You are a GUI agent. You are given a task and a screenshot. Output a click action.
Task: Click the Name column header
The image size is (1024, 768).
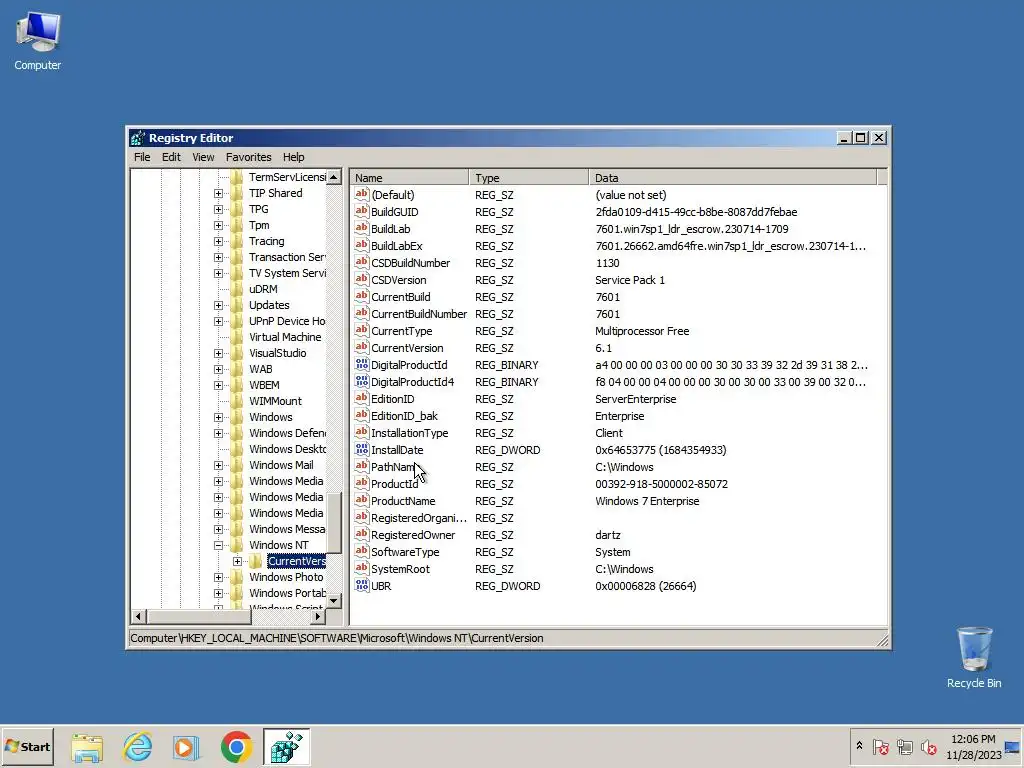[x=409, y=178]
